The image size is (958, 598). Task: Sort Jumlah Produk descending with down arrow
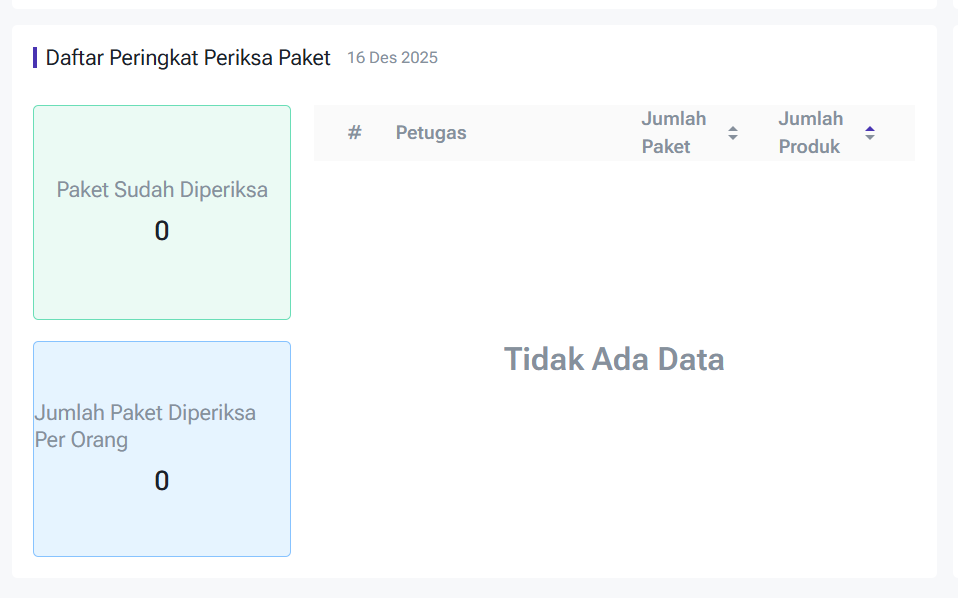coord(870,138)
